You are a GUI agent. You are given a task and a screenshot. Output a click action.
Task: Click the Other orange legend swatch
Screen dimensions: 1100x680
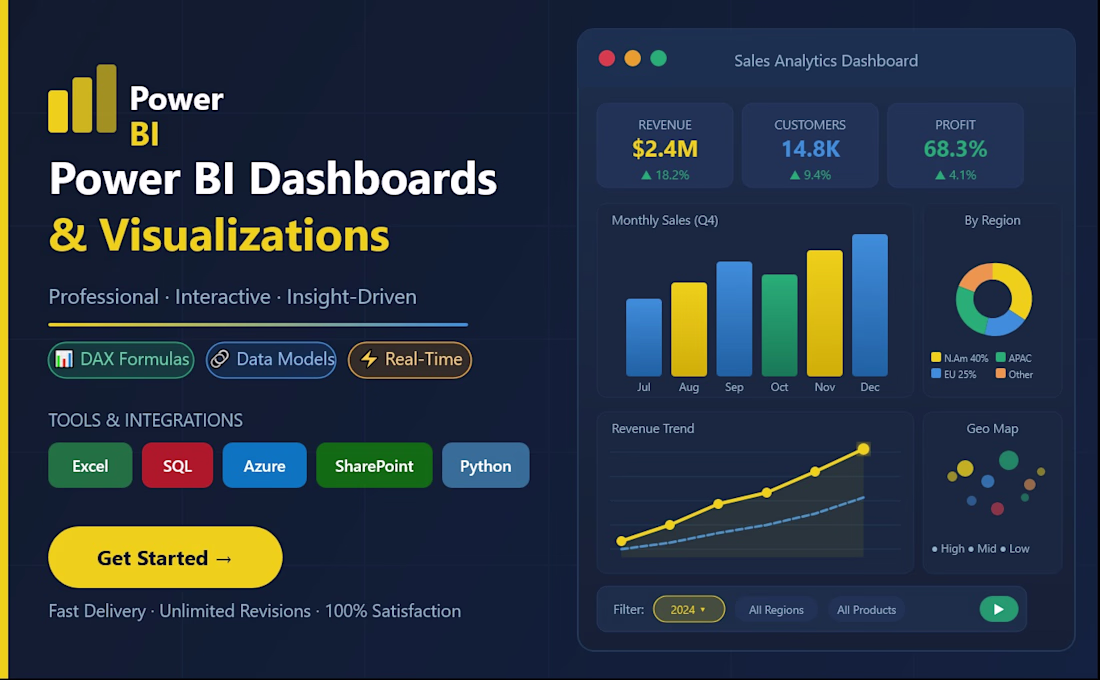[1000, 373]
